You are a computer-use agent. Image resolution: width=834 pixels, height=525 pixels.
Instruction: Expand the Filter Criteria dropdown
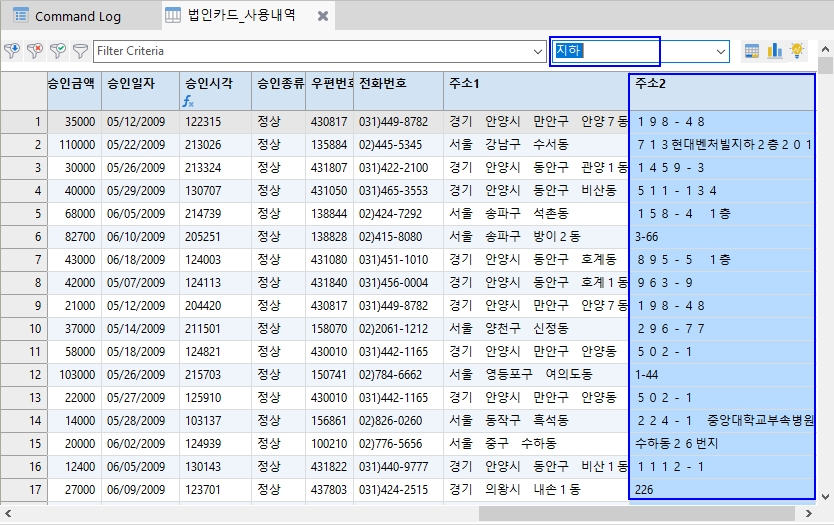538,52
